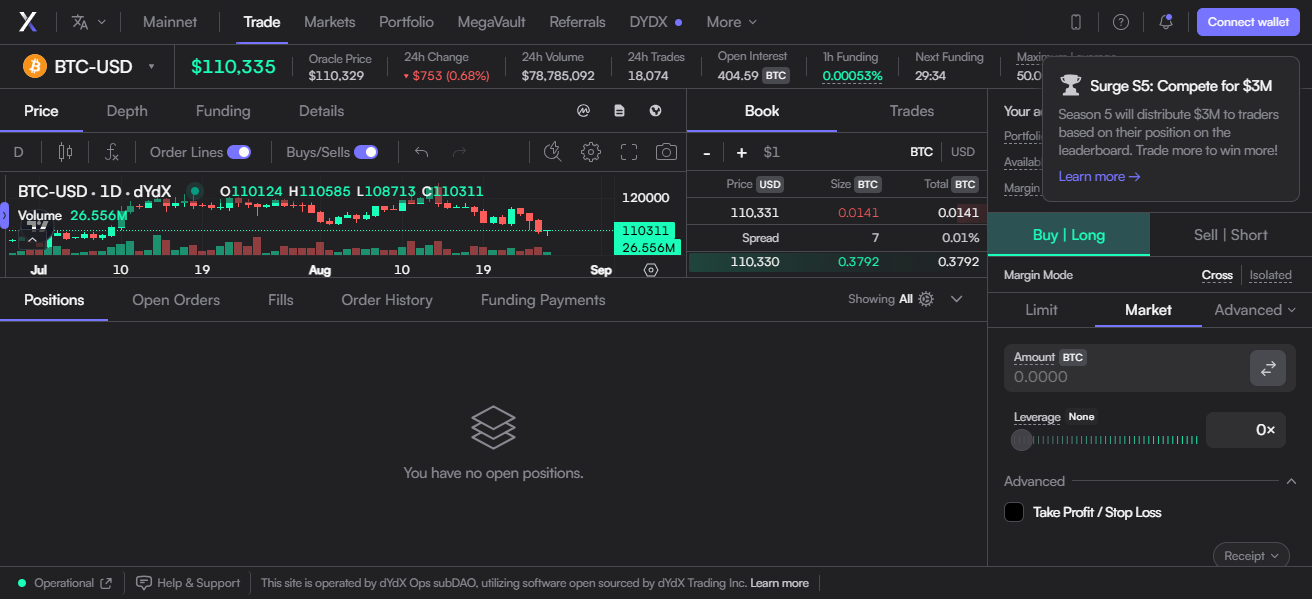1312x599 pixels.
Task: Click the Bitcoin coin icon
Action: tap(35, 67)
